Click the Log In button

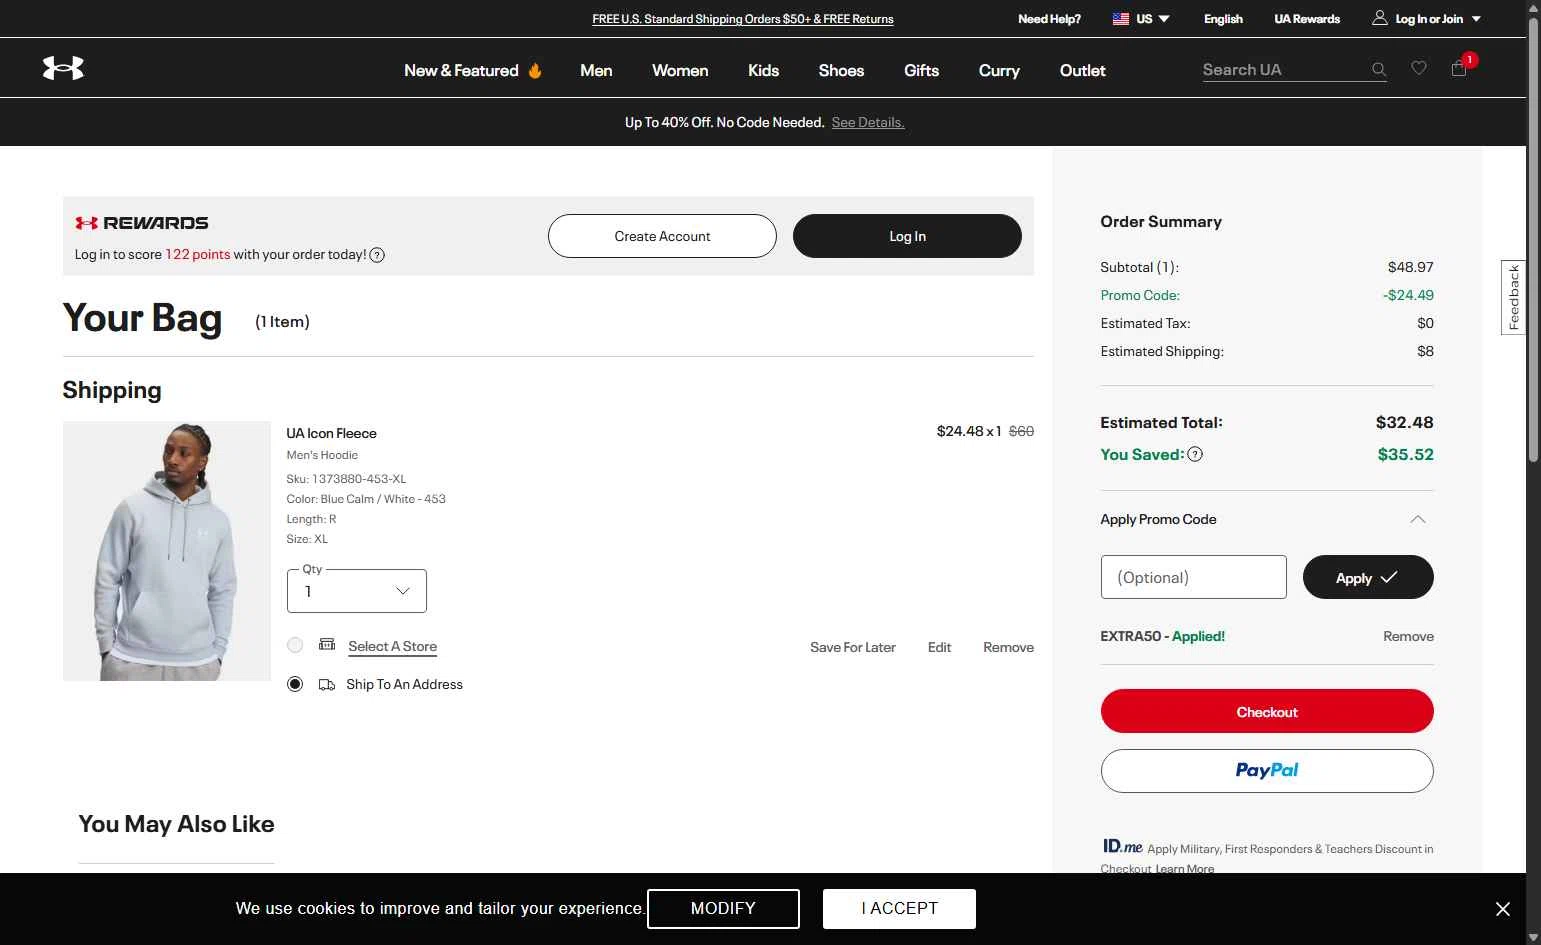[907, 236]
